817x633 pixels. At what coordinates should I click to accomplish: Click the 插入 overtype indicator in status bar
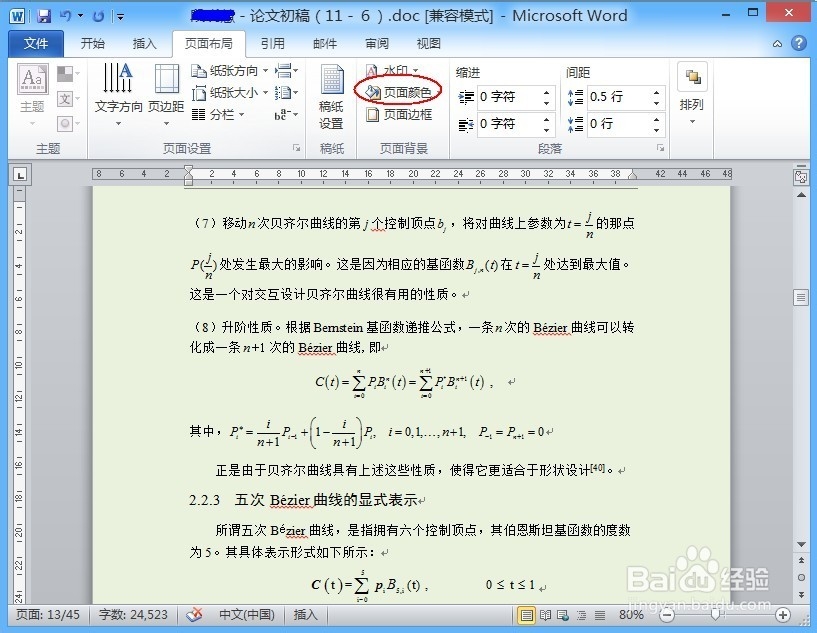304,614
